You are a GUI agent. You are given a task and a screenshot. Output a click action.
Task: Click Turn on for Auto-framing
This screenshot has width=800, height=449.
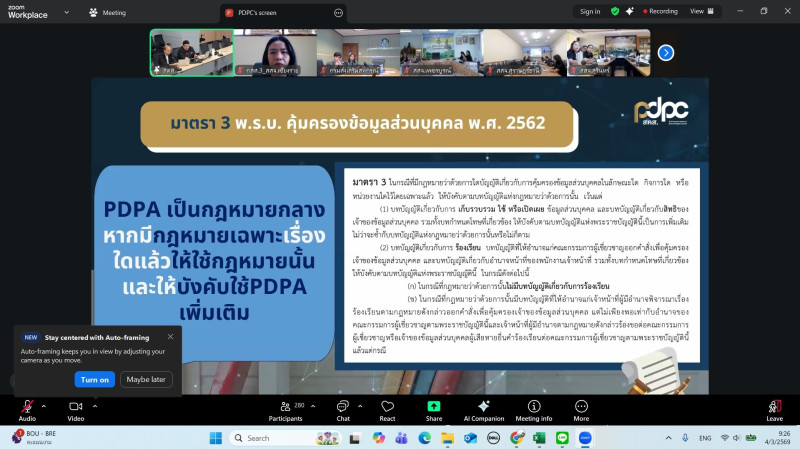pyautogui.click(x=94, y=380)
